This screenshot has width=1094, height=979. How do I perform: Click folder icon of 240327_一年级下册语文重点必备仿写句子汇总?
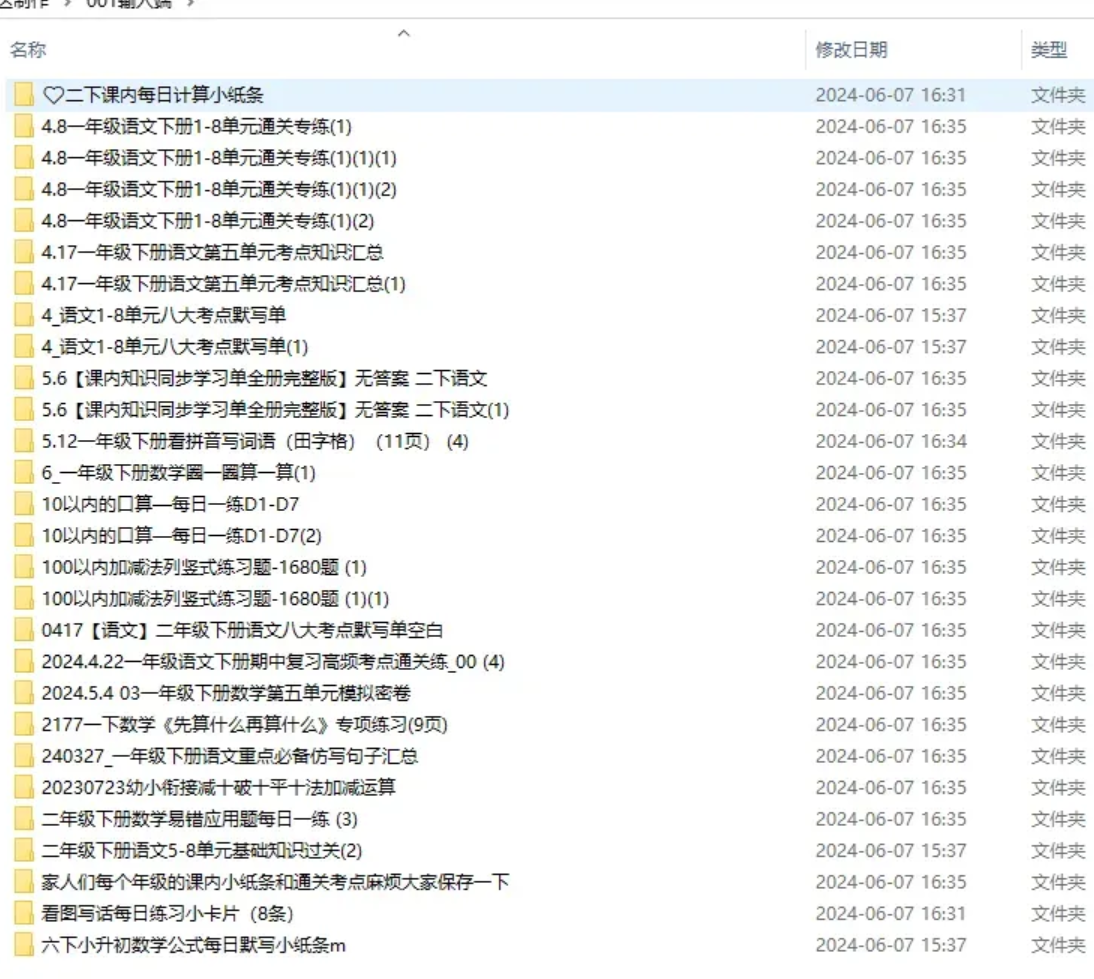[24, 756]
